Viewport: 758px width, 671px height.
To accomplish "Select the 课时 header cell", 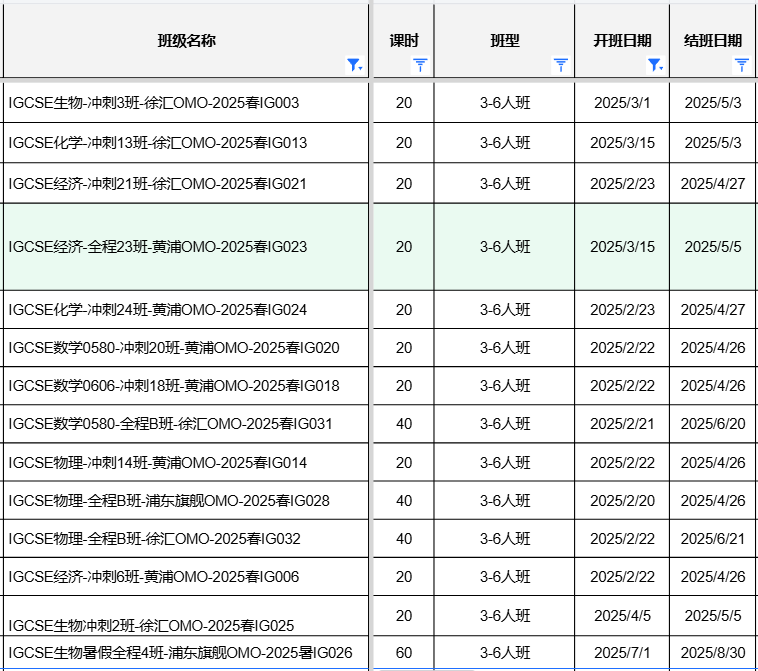I will click(x=404, y=41).
